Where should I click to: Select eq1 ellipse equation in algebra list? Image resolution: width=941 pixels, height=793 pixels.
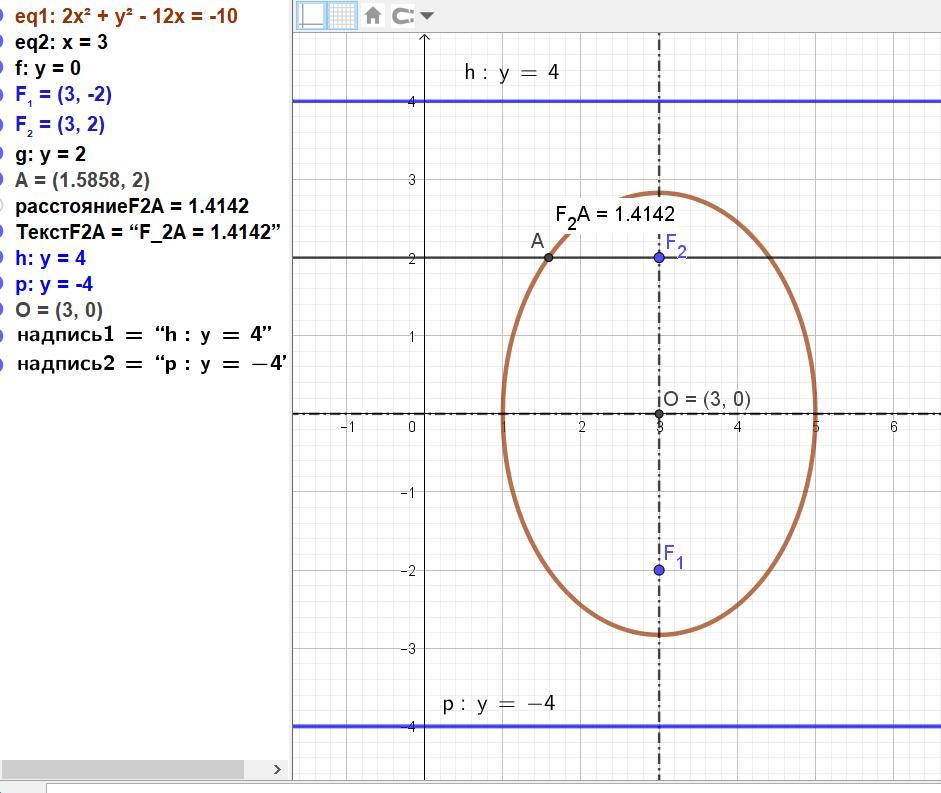point(126,16)
